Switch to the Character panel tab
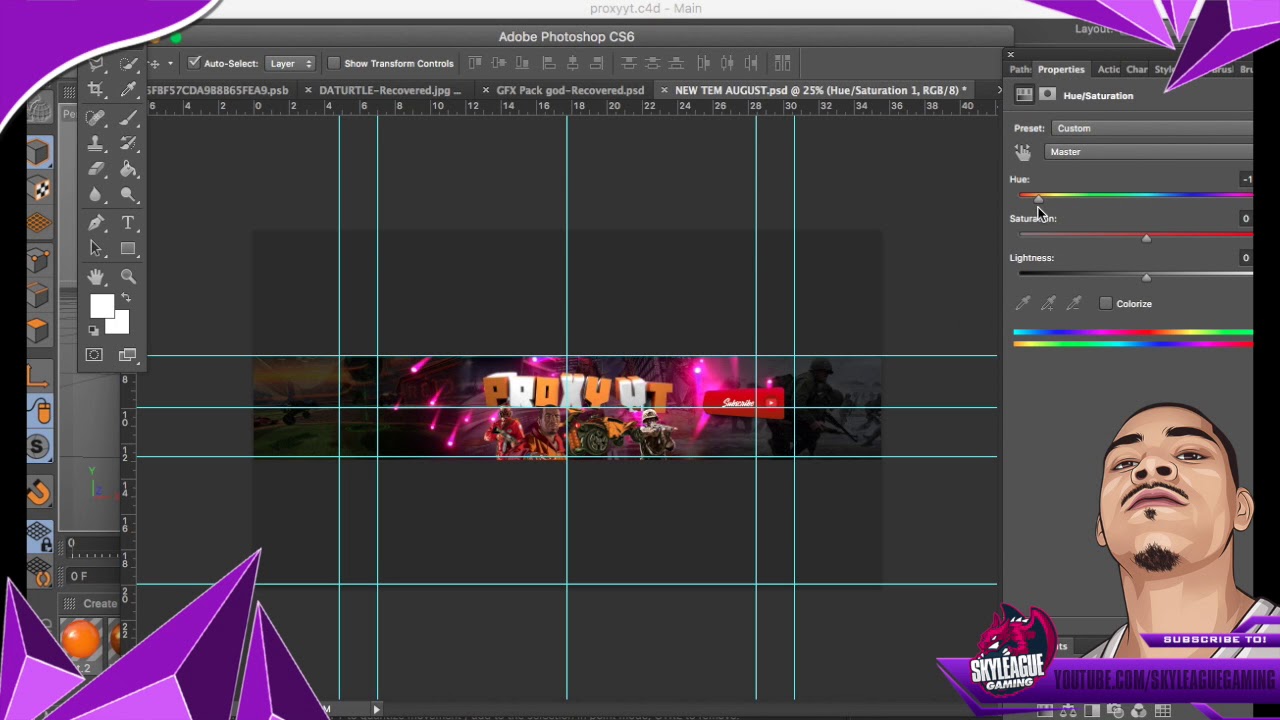The height and width of the screenshot is (720, 1280). pyautogui.click(x=1137, y=70)
